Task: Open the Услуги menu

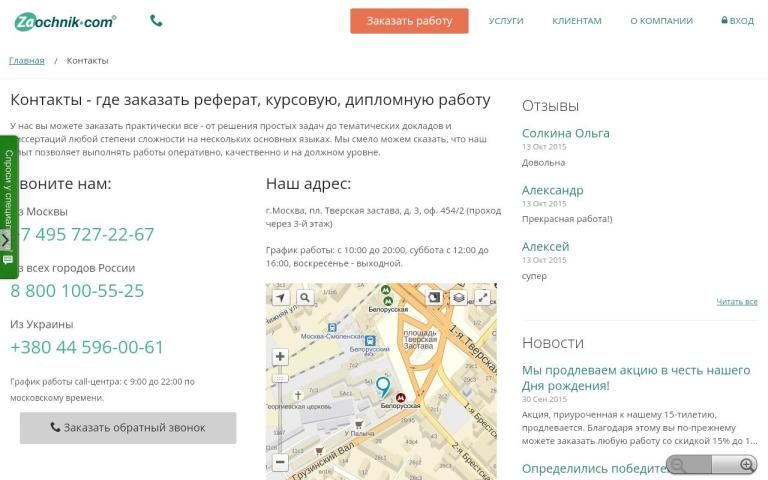Action: click(506, 21)
